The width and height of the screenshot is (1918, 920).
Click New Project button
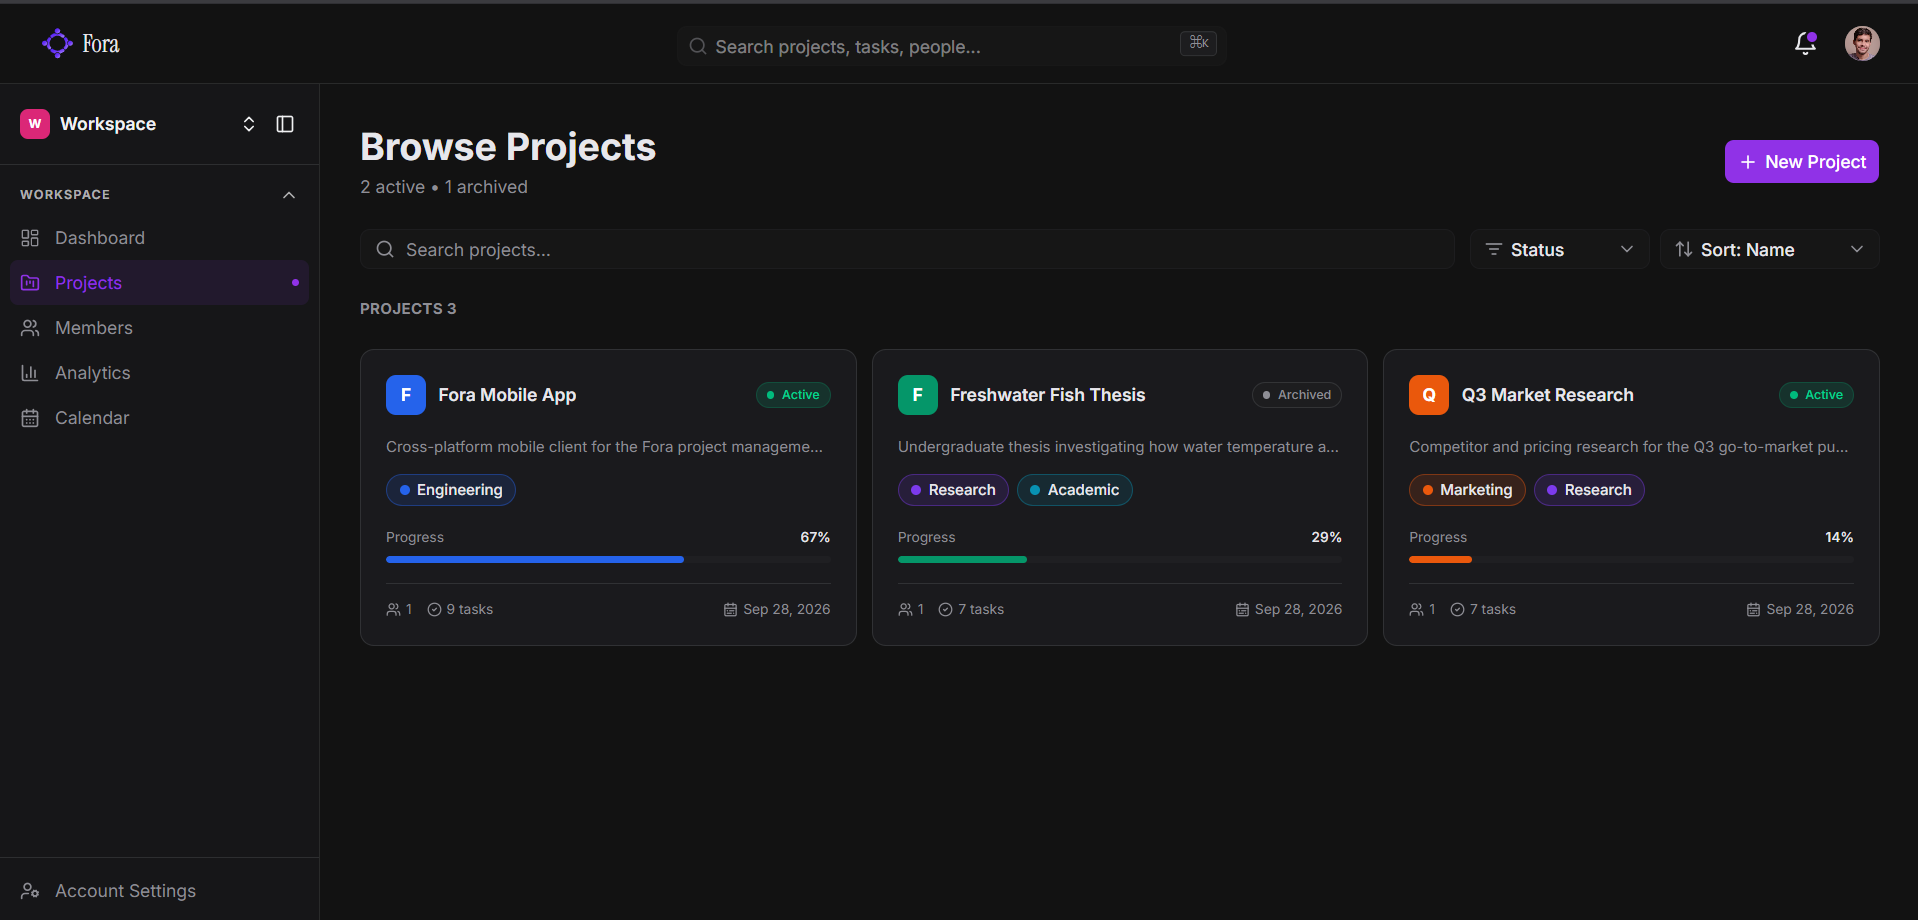(x=1801, y=162)
